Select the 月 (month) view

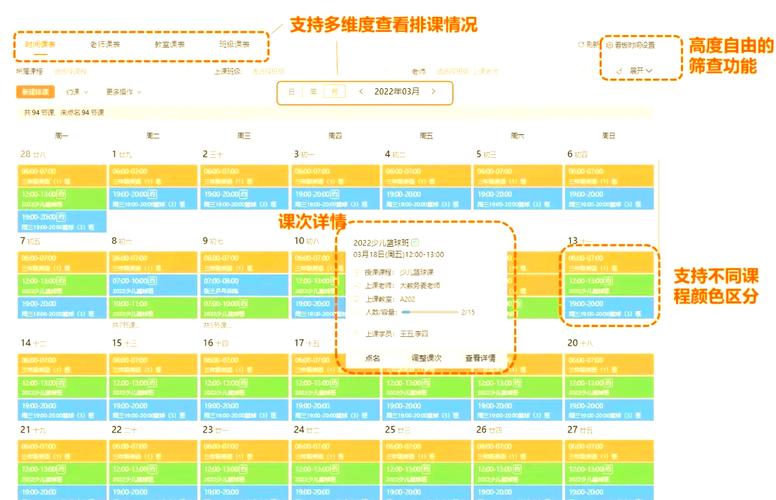(x=335, y=92)
